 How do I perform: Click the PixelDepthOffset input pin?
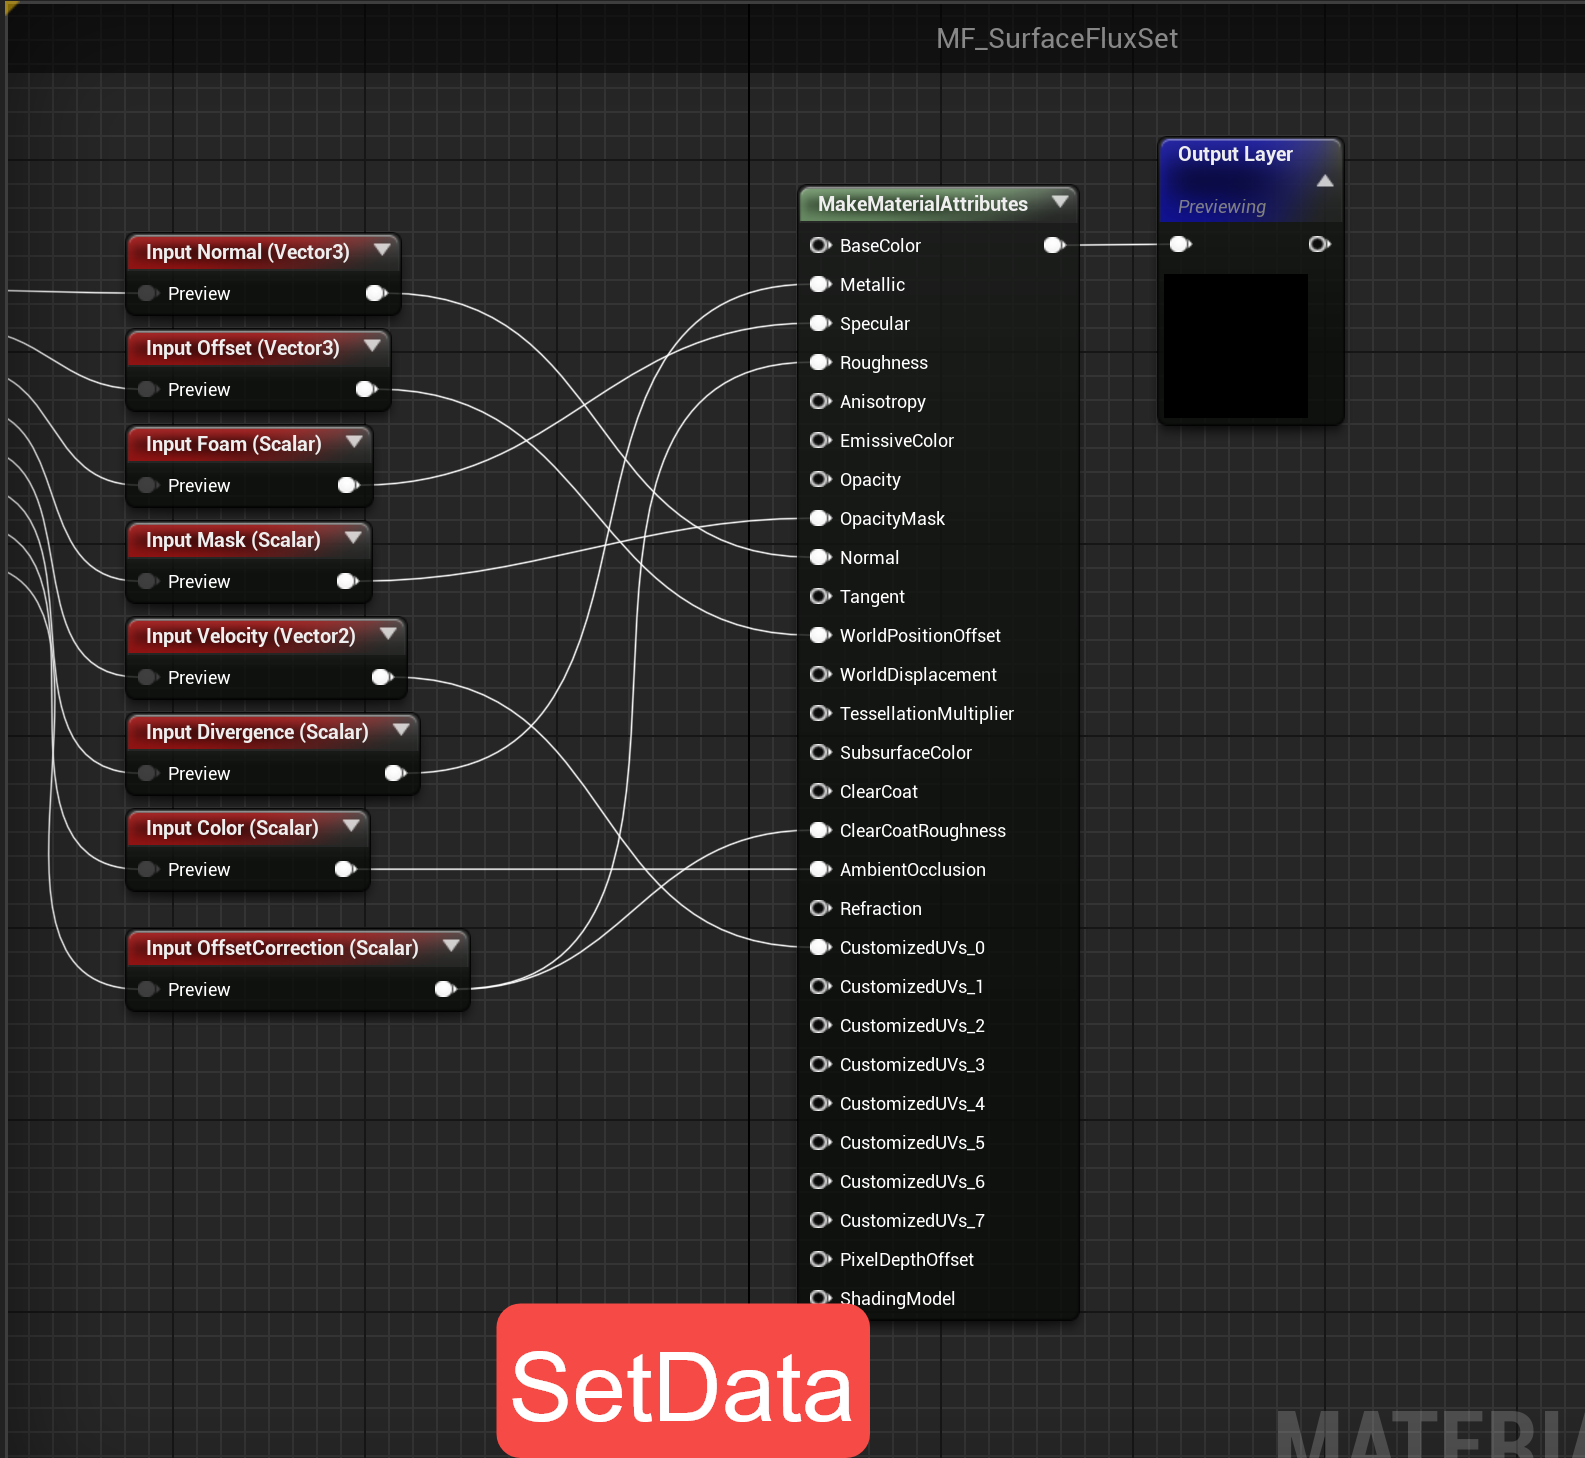pos(820,1259)
